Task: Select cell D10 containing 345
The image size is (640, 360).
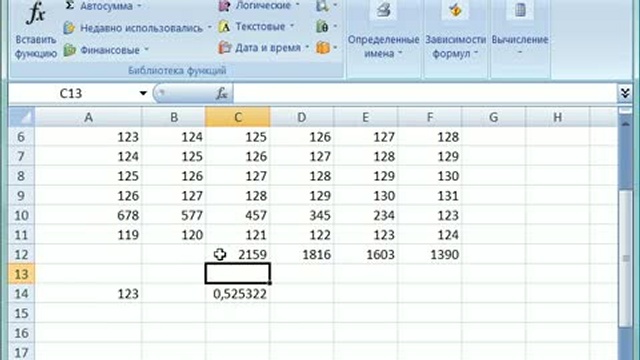Action: (x=302, y=215)
